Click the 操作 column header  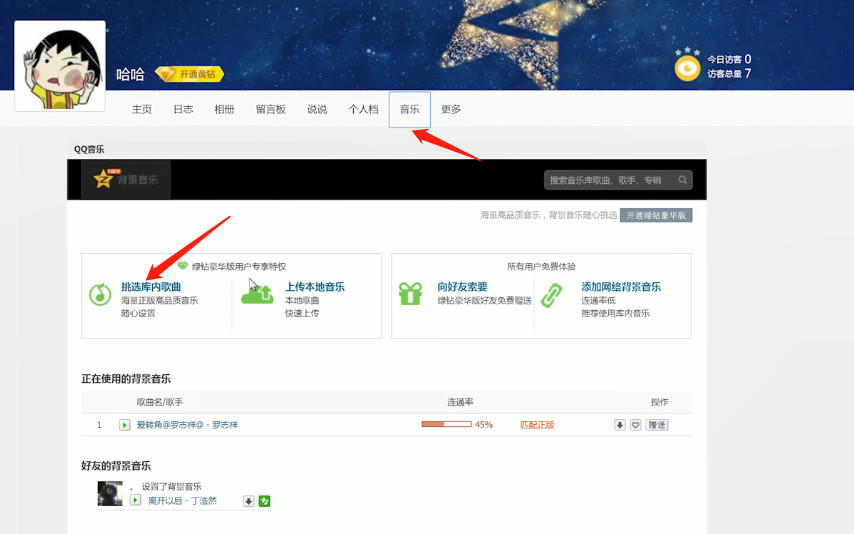point(660,402)
